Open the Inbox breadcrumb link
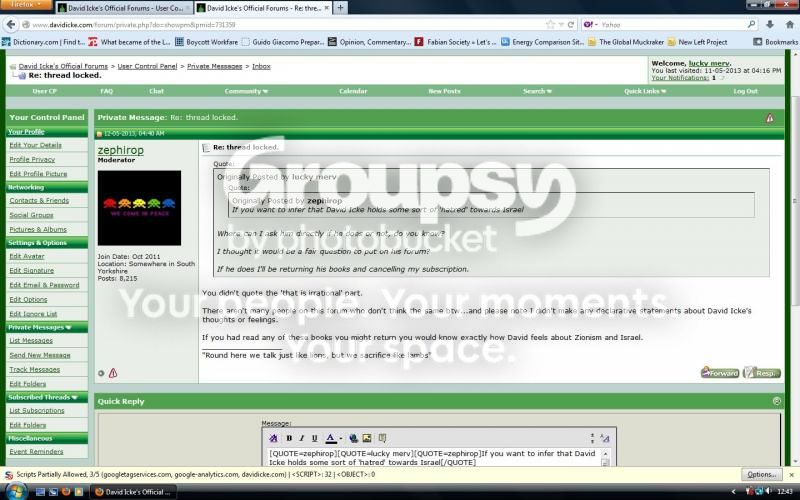 pyautogui.click(x=261, y=66)
